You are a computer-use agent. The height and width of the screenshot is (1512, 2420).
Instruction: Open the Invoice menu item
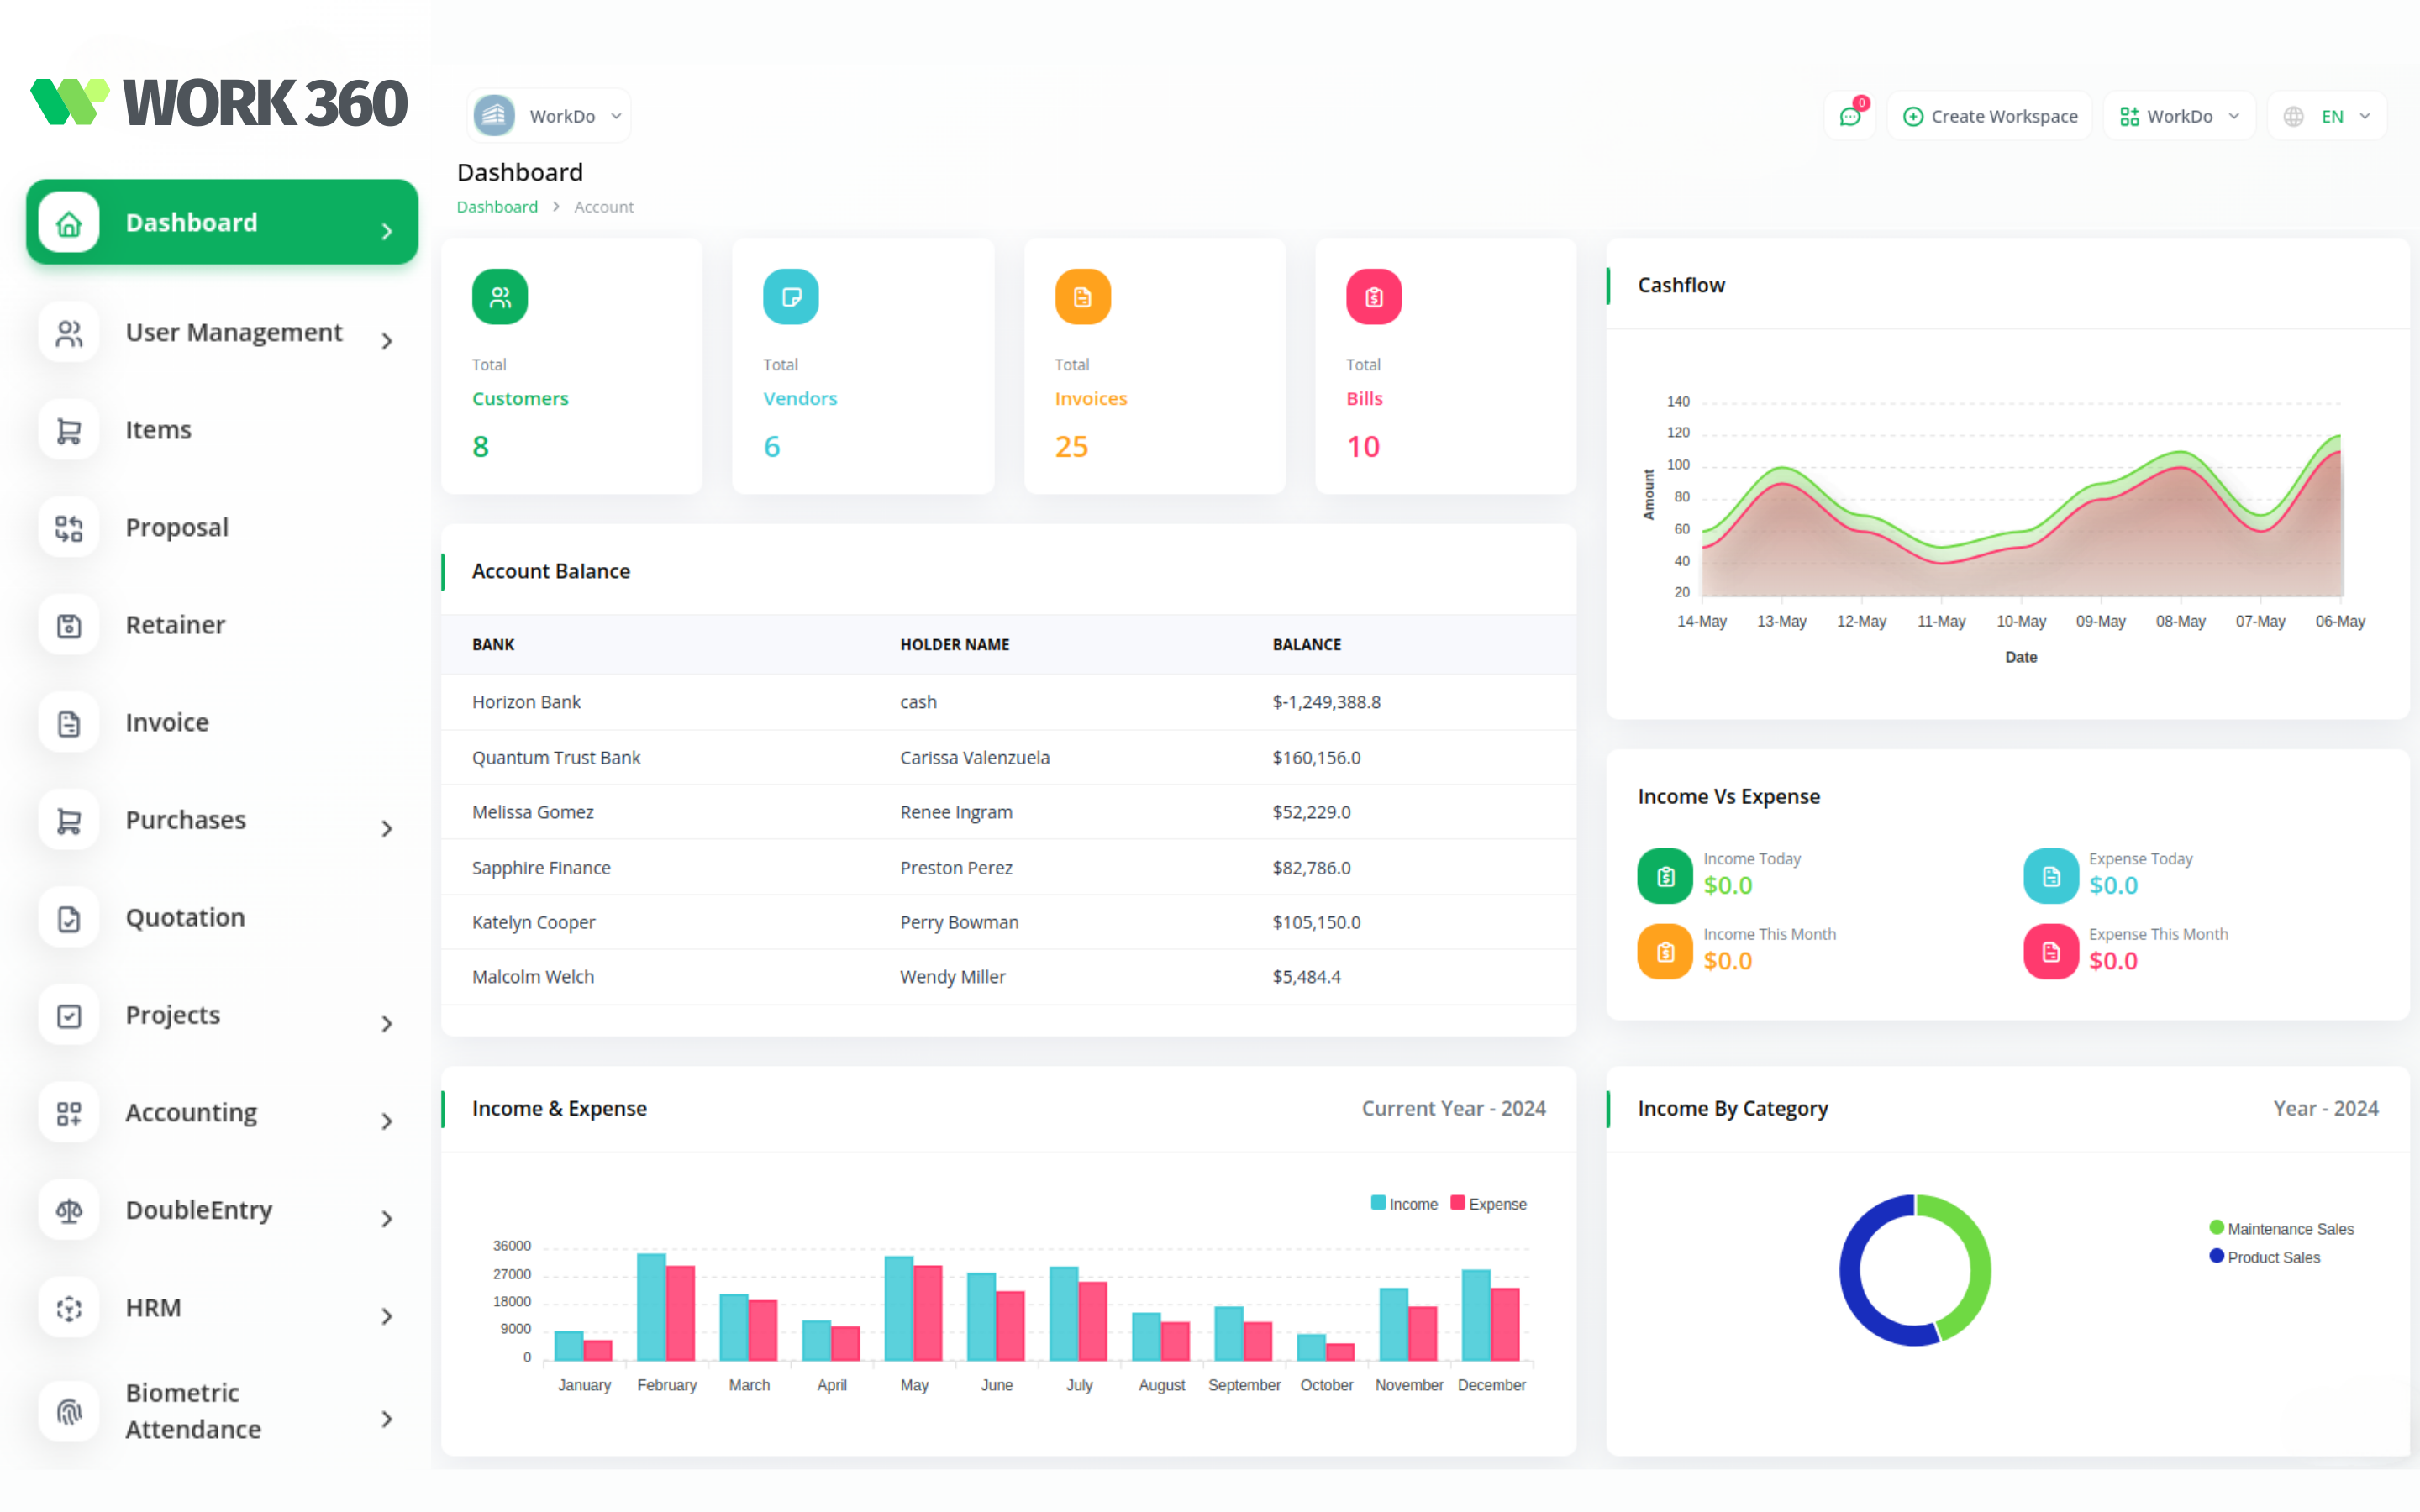(167, 722)
